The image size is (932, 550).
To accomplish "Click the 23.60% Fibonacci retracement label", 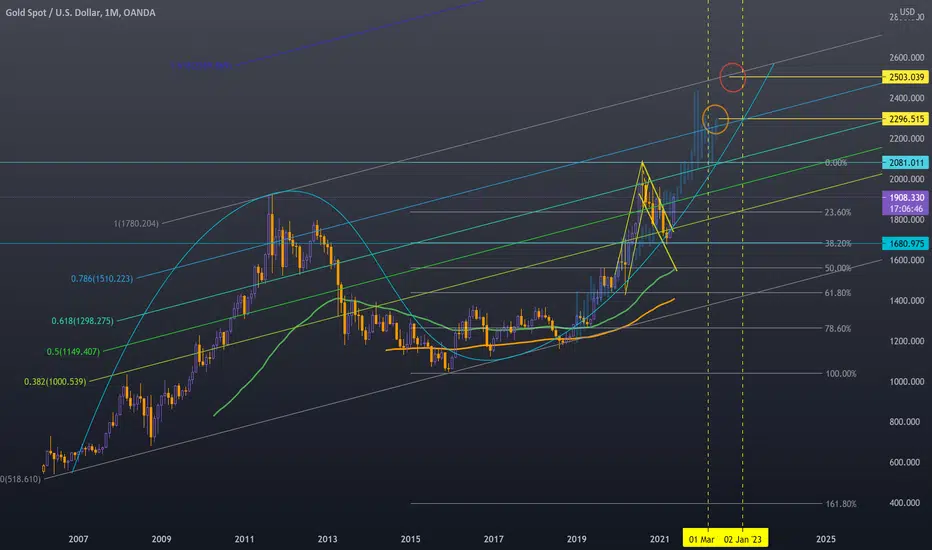I will coord(838,212).
